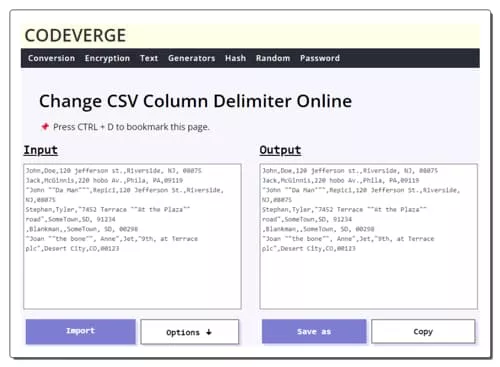This screenshot has width=500, height=367.
Task: Click the CODEVERGE site logo
Action: [75, 35]
